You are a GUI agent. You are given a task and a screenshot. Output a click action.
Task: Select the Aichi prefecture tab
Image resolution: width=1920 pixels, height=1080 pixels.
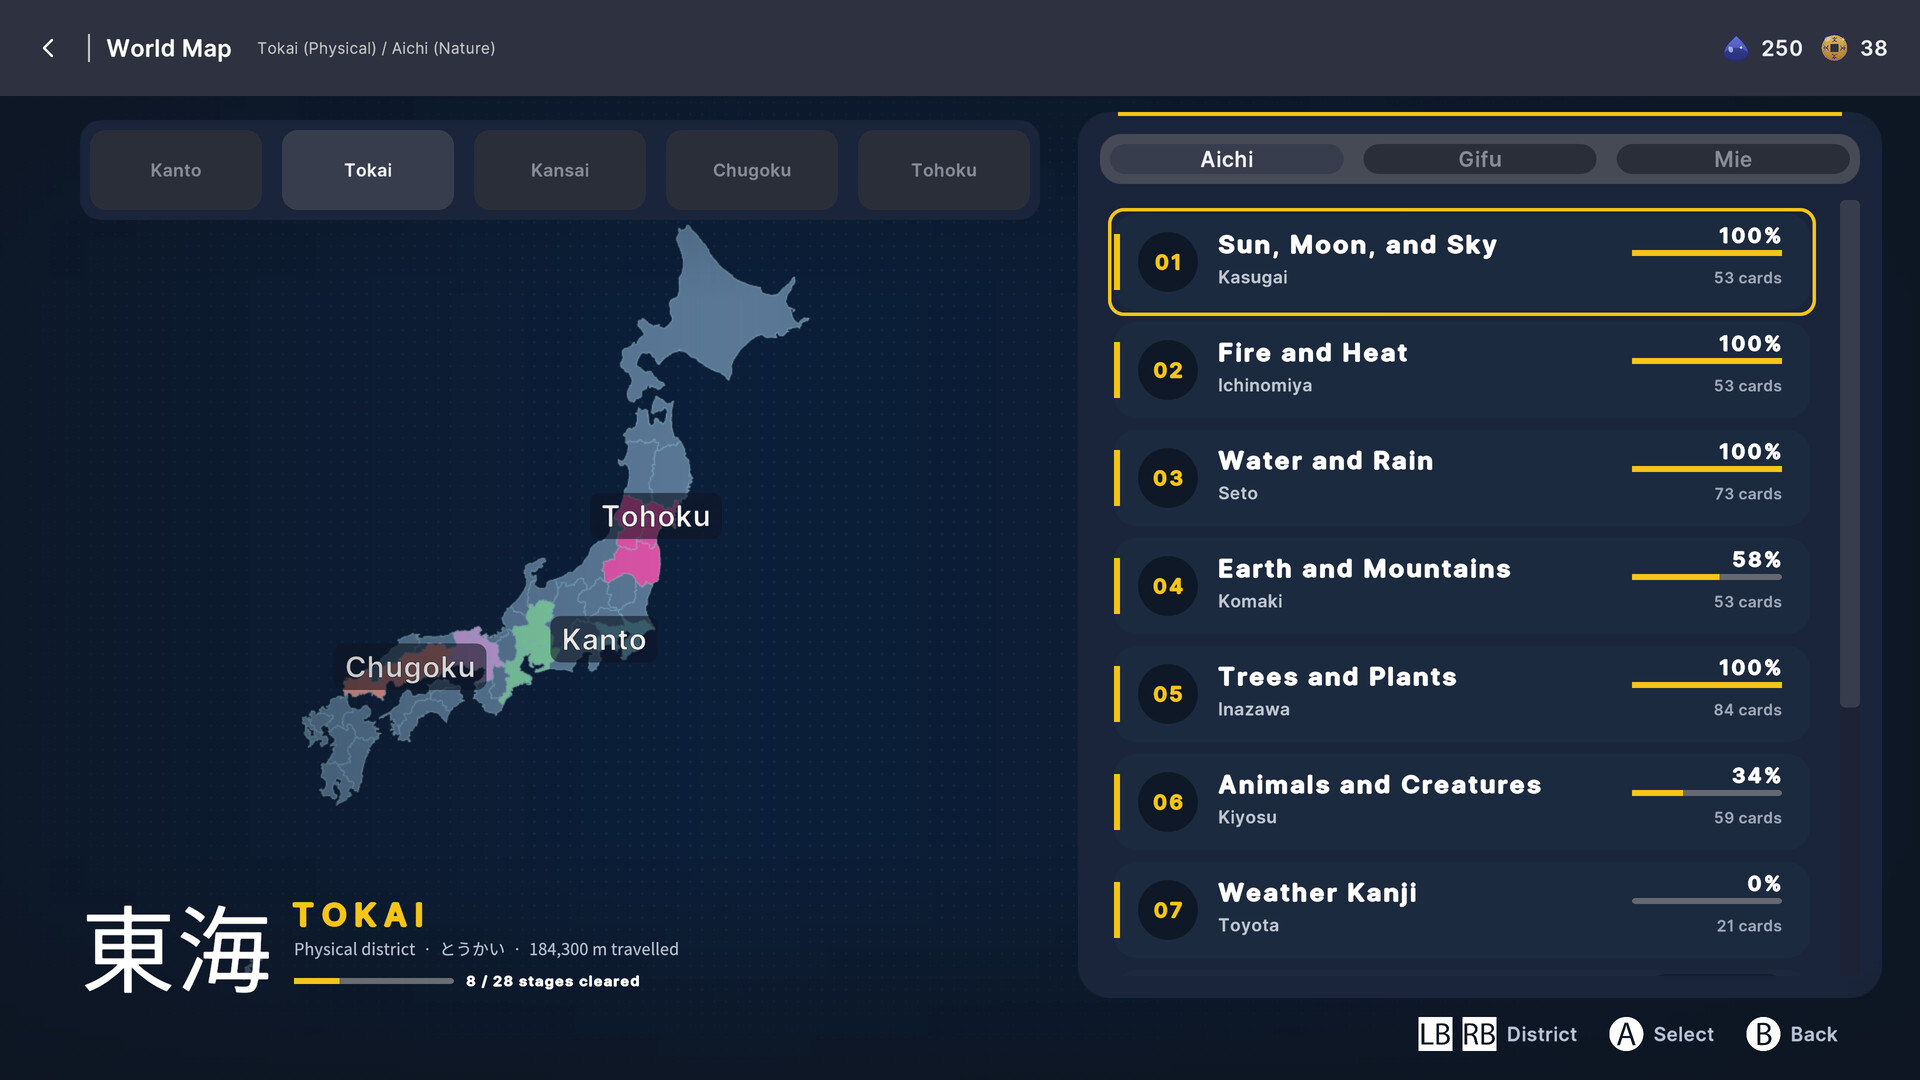1226,159
